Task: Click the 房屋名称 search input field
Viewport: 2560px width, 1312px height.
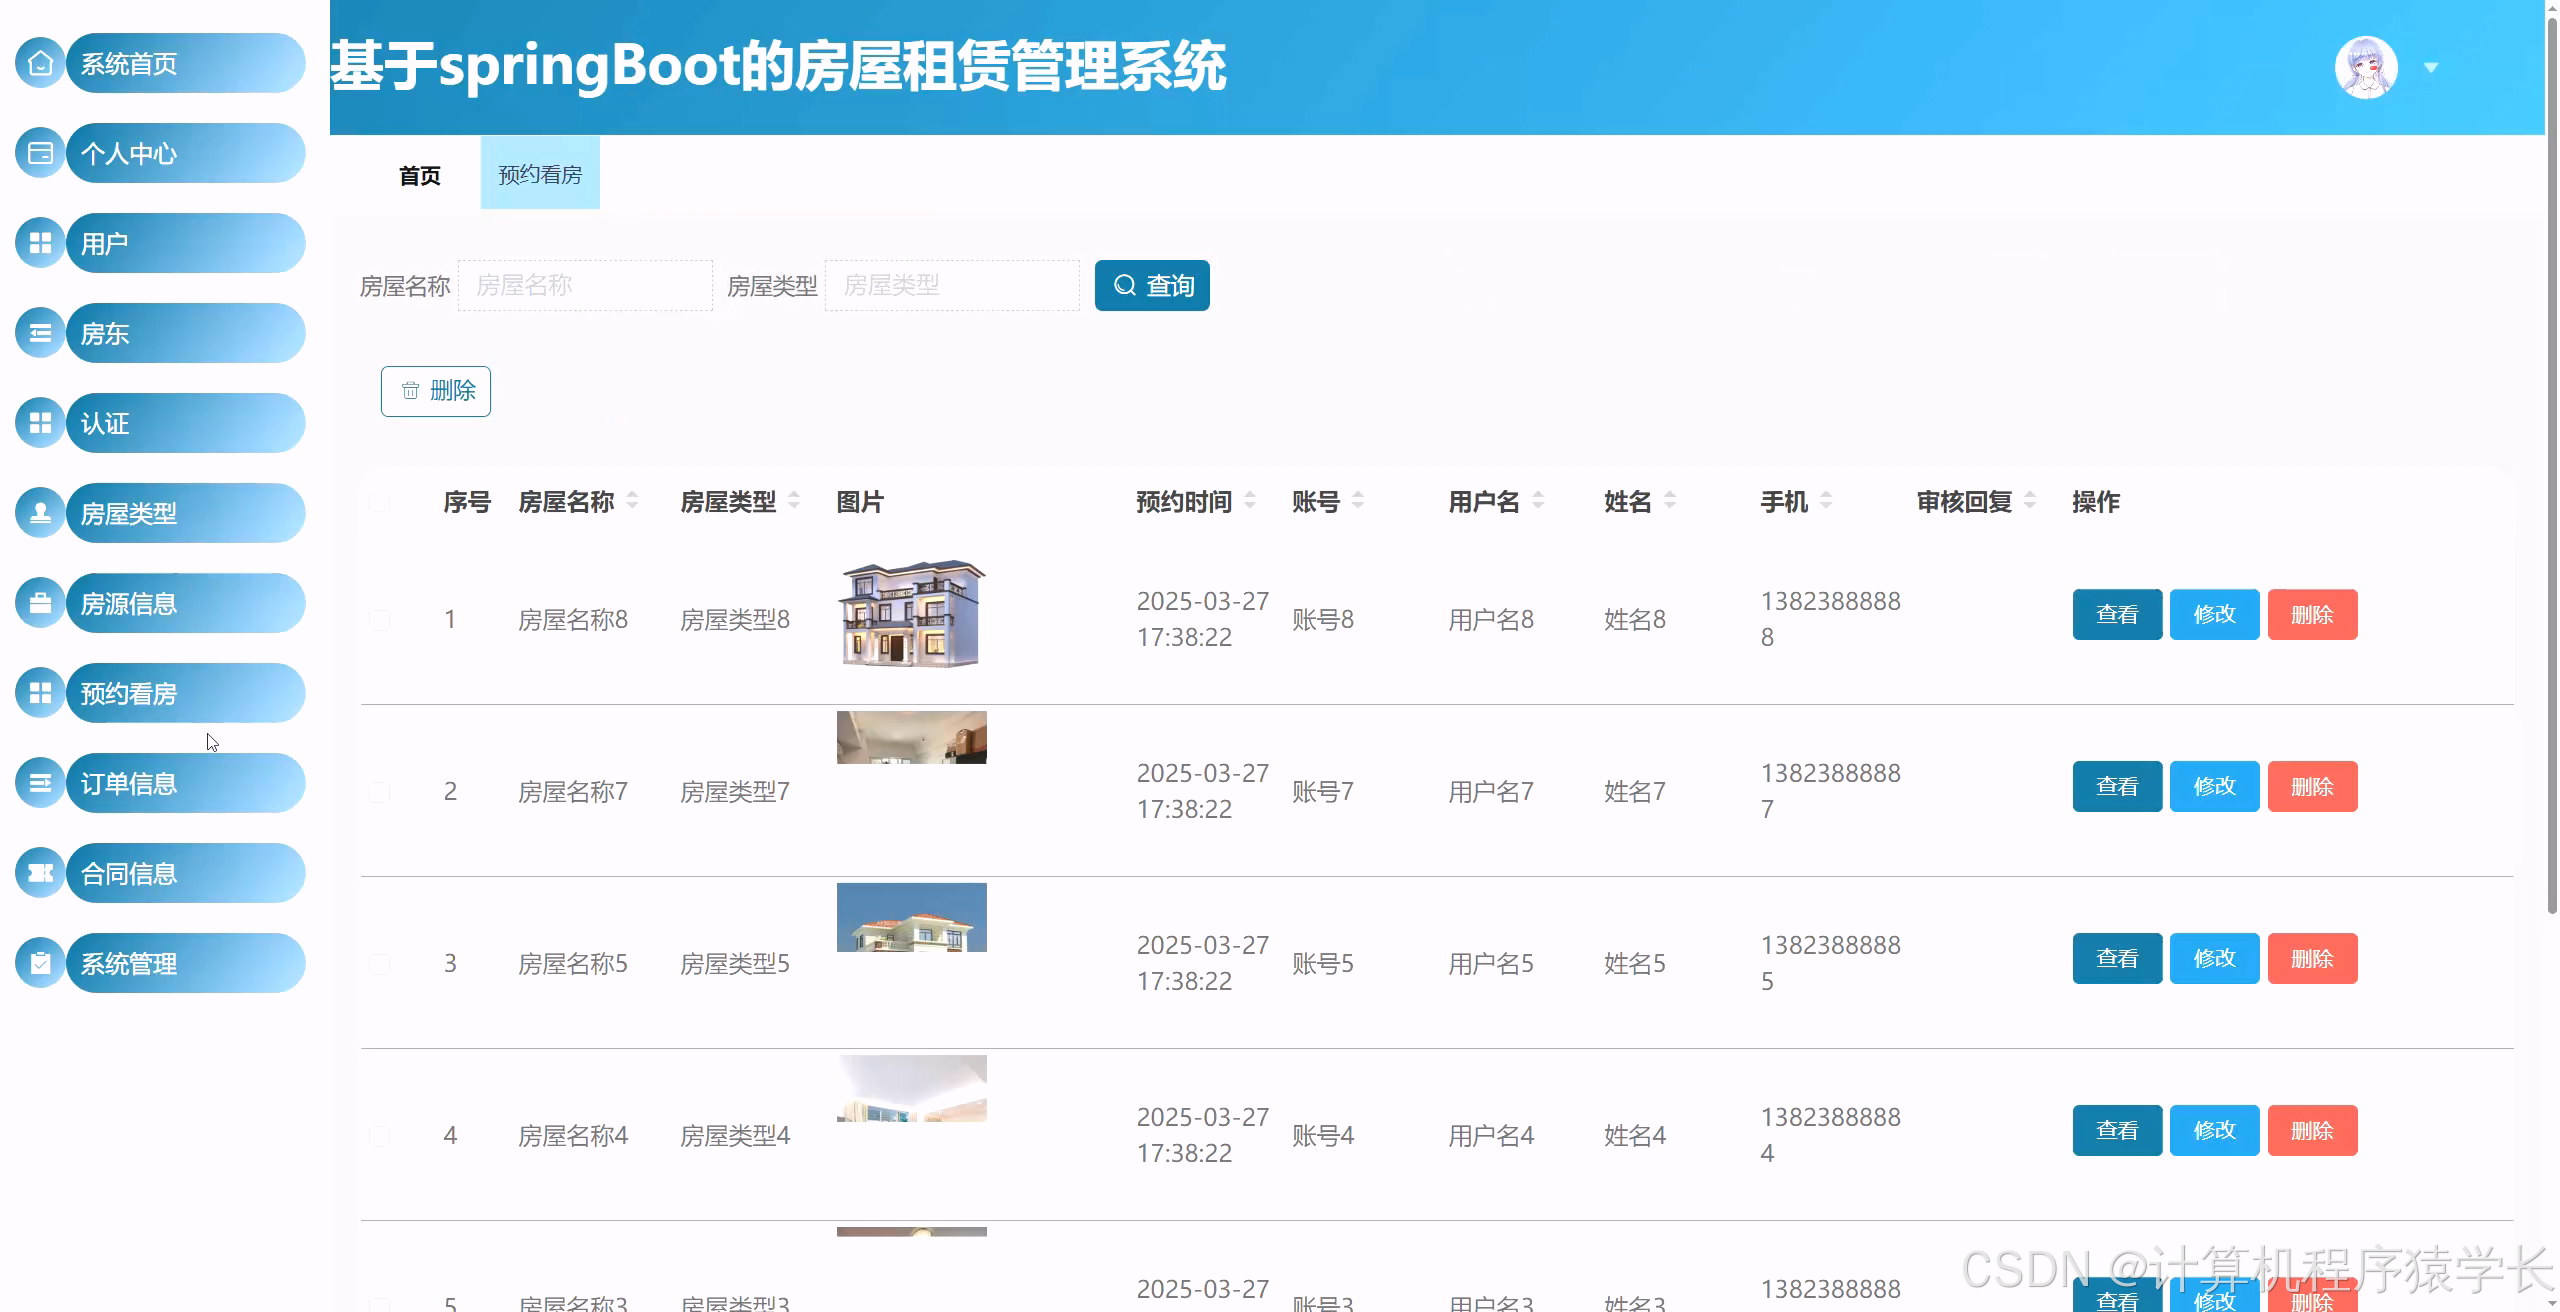Action: pos(585,285)
